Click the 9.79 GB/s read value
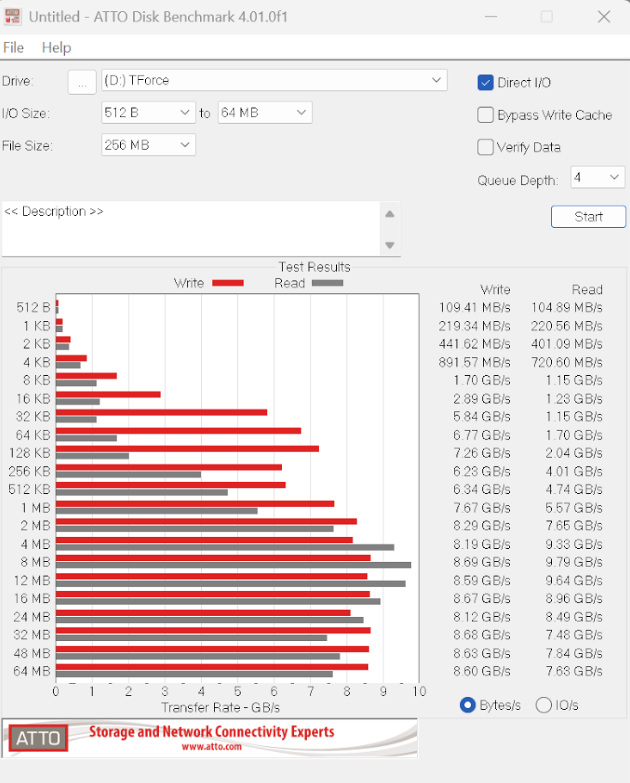This screenshot has height=783, width=630. (x=574, y=562)
